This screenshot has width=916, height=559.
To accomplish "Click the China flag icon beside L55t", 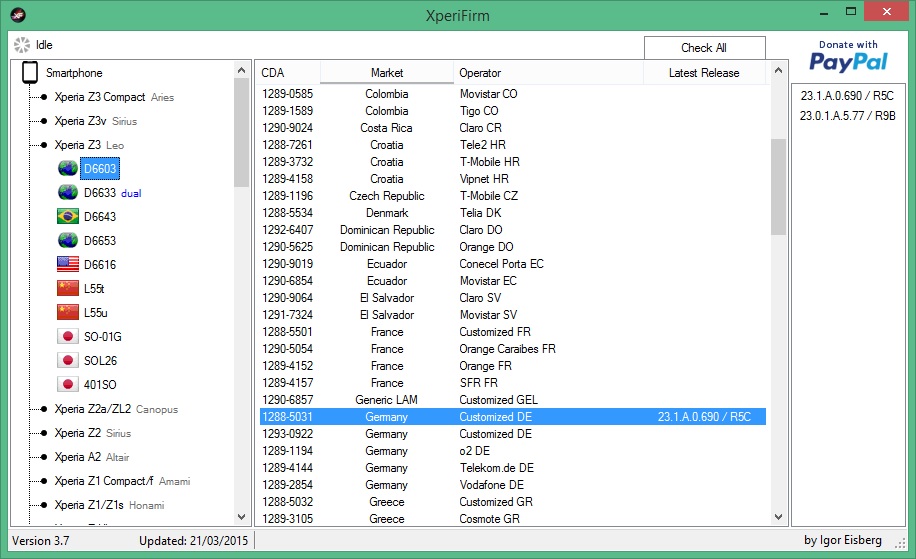I will 68,289.
